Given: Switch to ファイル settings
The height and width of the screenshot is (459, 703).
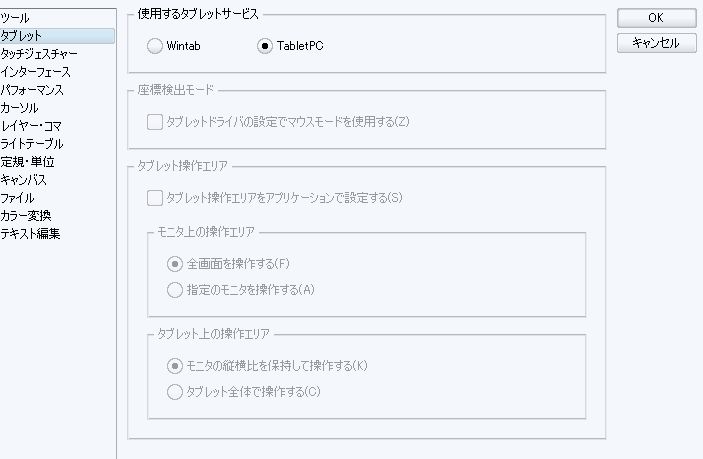Looking at the screenshot, I should pyautogui.click(x=18, y=198).
